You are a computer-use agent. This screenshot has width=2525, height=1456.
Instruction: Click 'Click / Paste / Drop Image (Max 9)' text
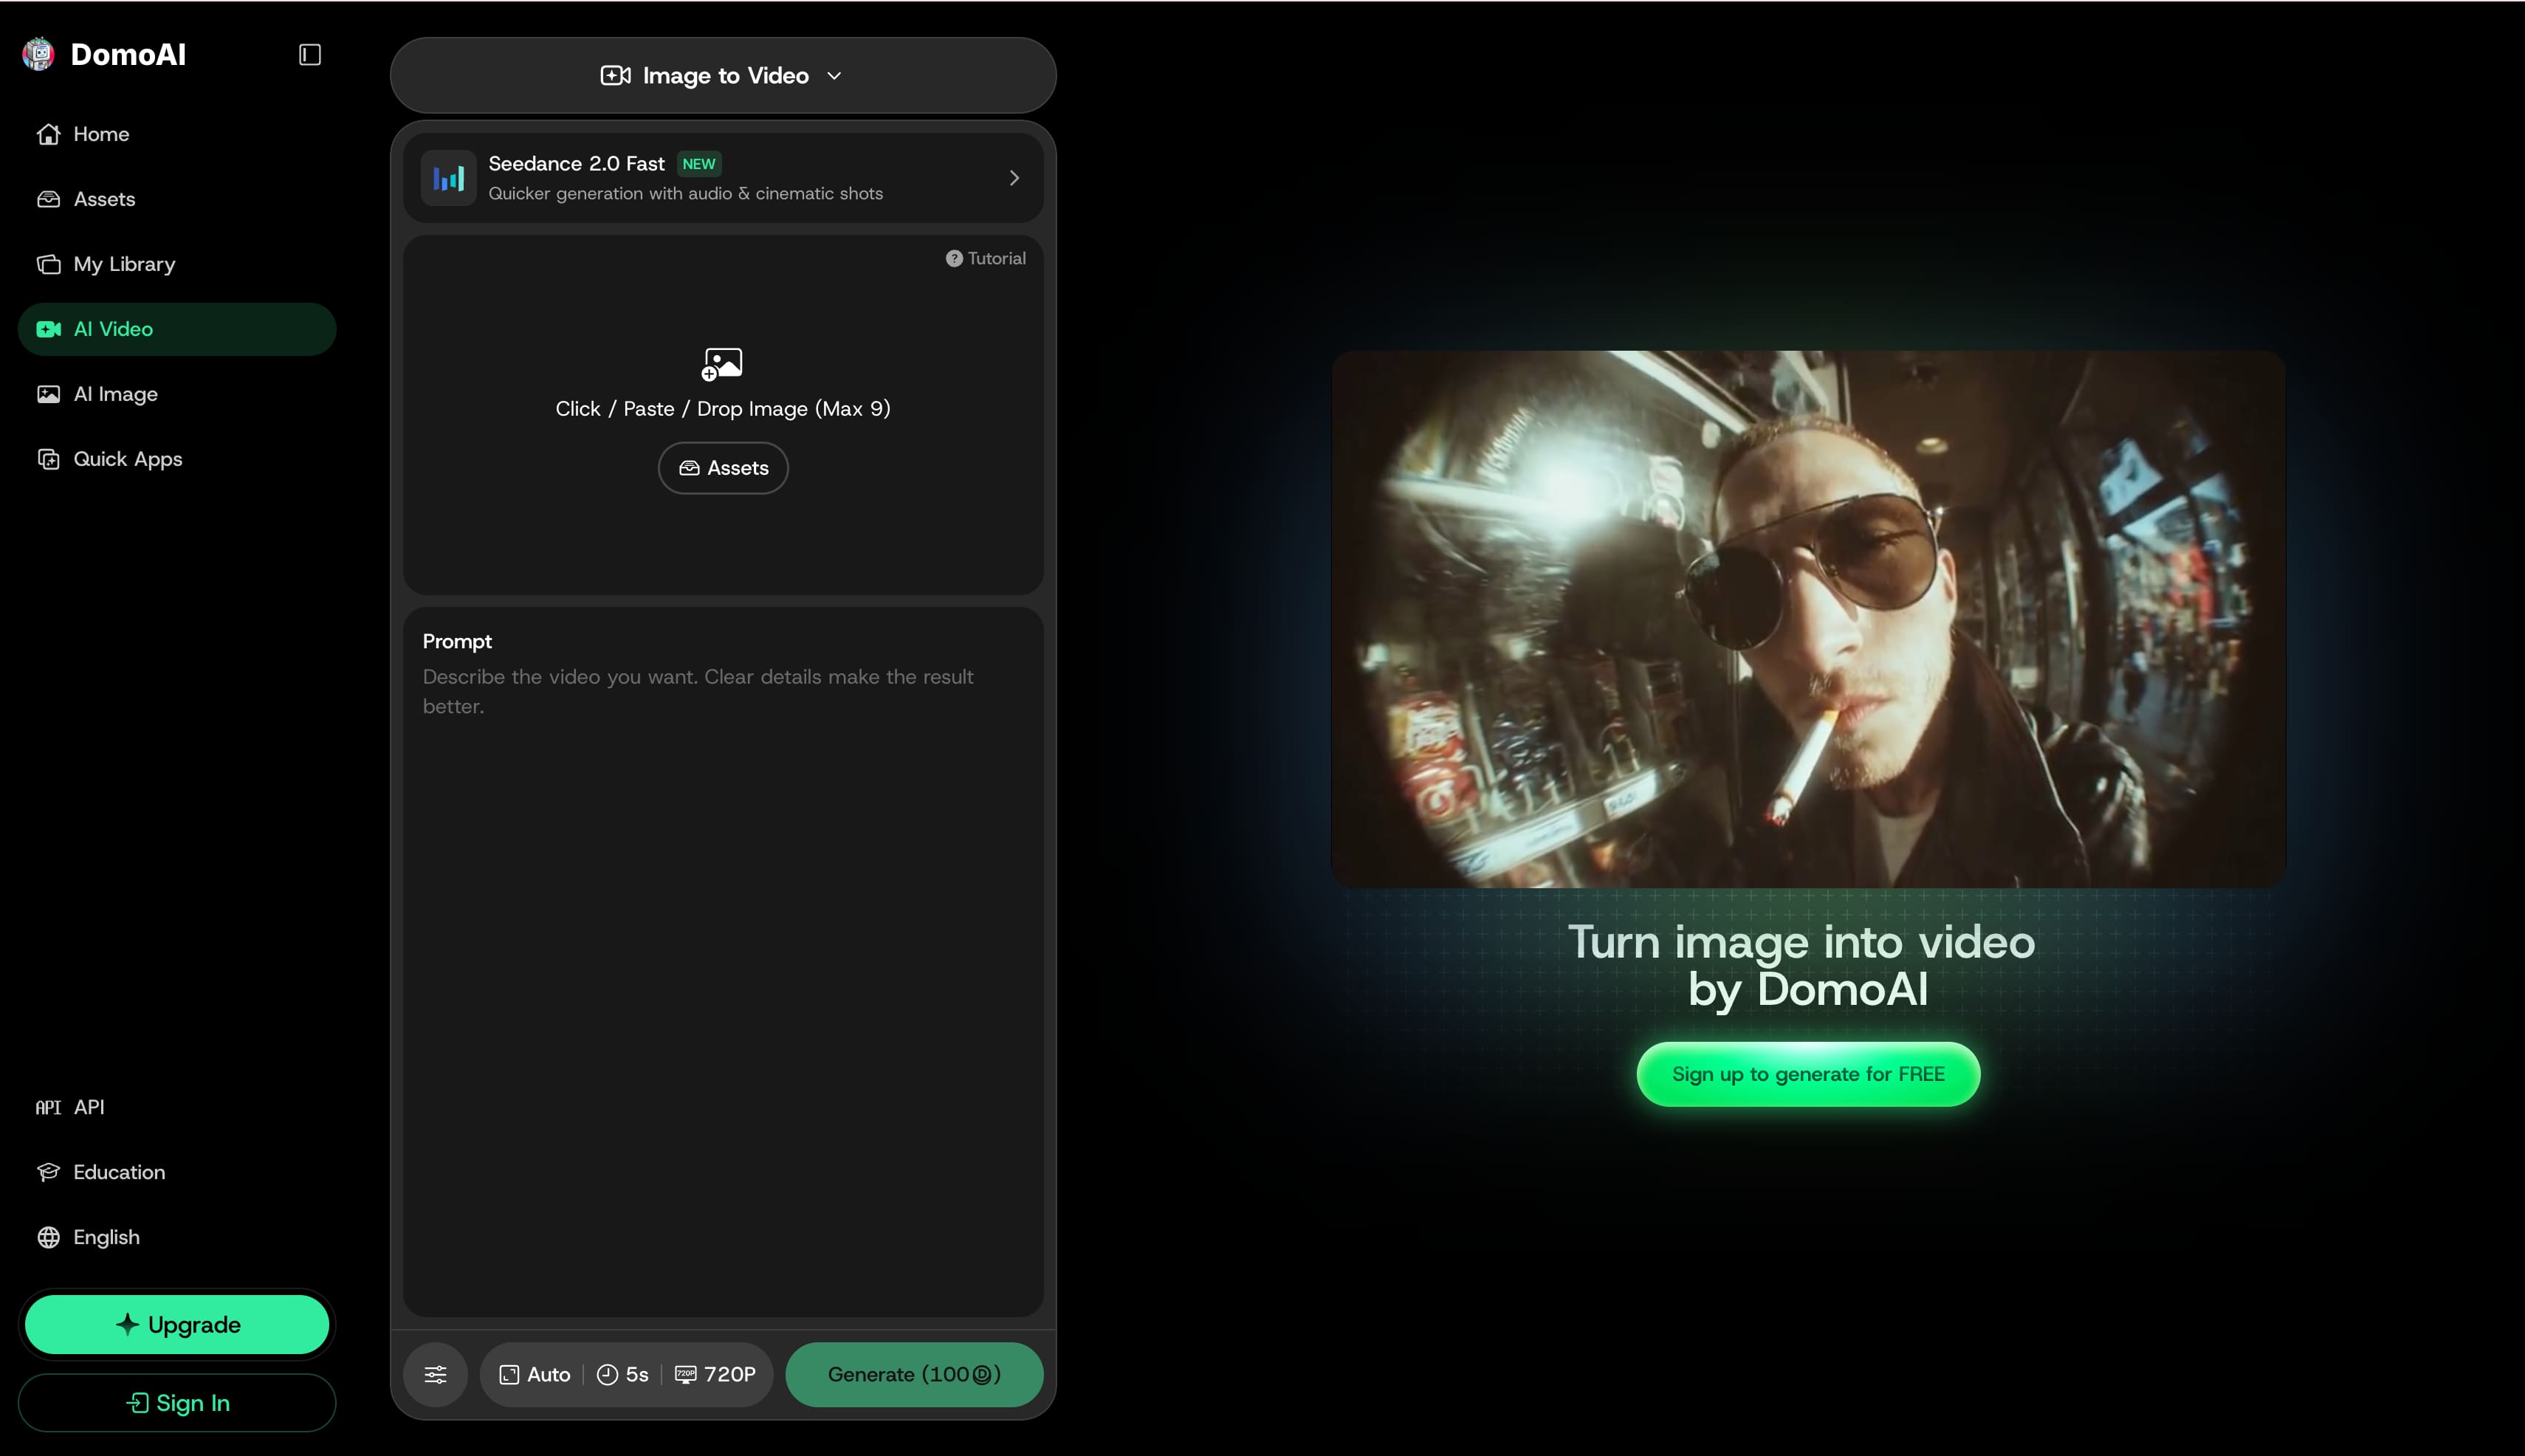[723, 409]
